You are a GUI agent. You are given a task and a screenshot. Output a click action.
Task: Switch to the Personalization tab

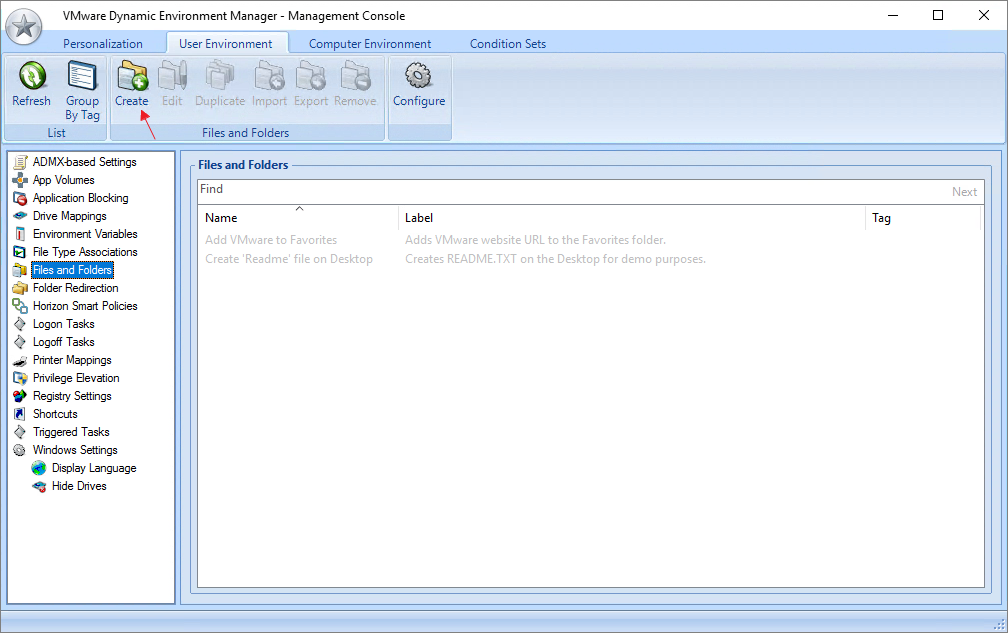(x=103, y=43)
